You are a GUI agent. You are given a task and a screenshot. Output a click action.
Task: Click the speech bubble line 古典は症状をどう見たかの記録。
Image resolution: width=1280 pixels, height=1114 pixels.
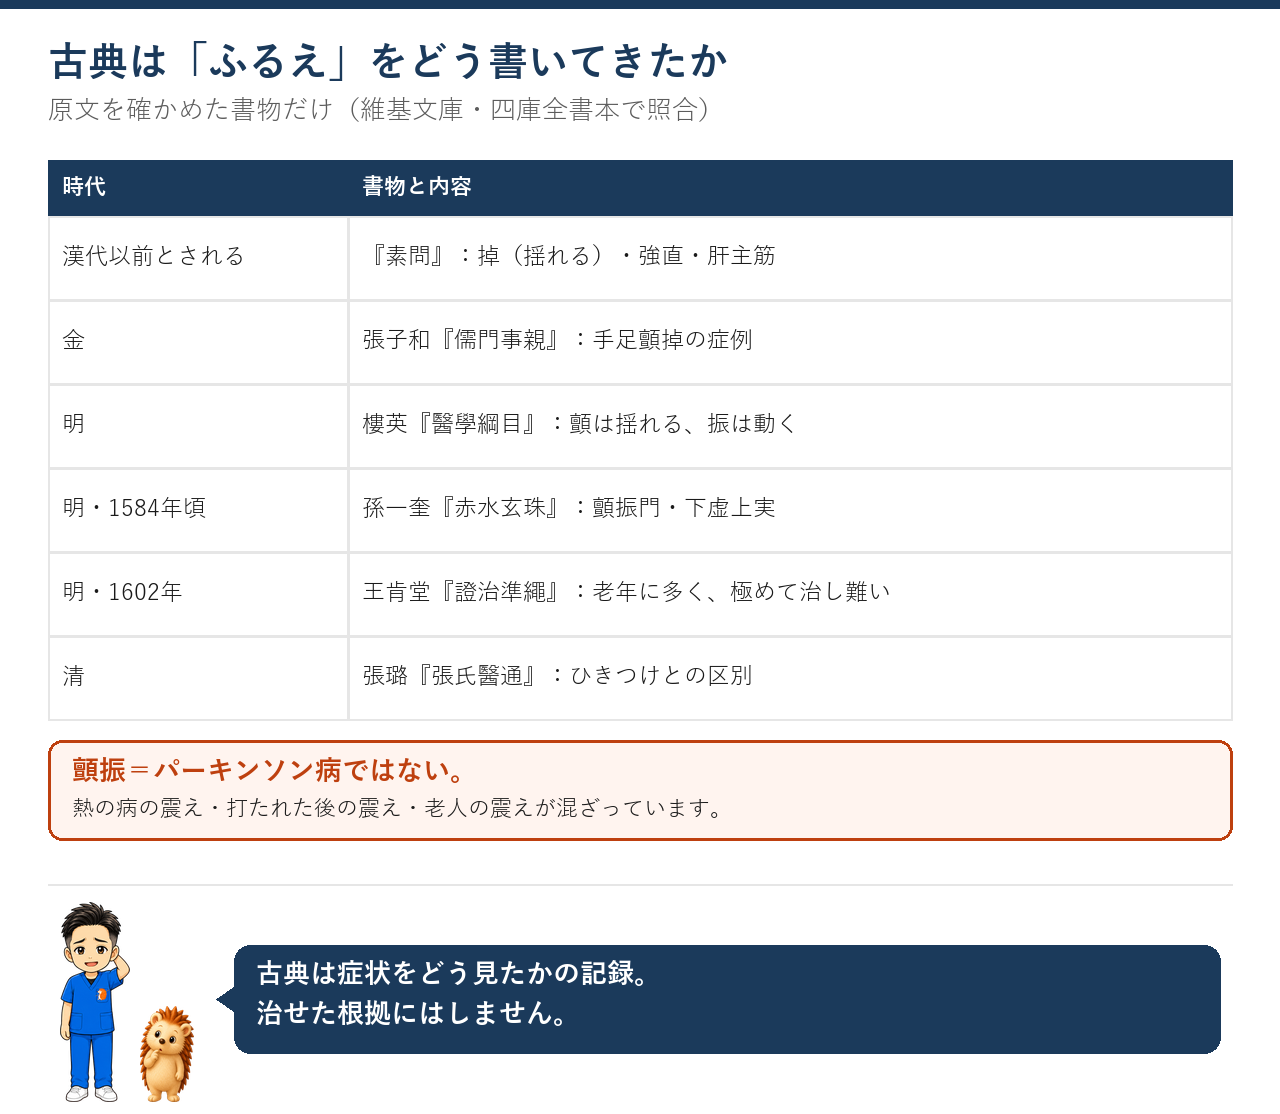(455, 973)
